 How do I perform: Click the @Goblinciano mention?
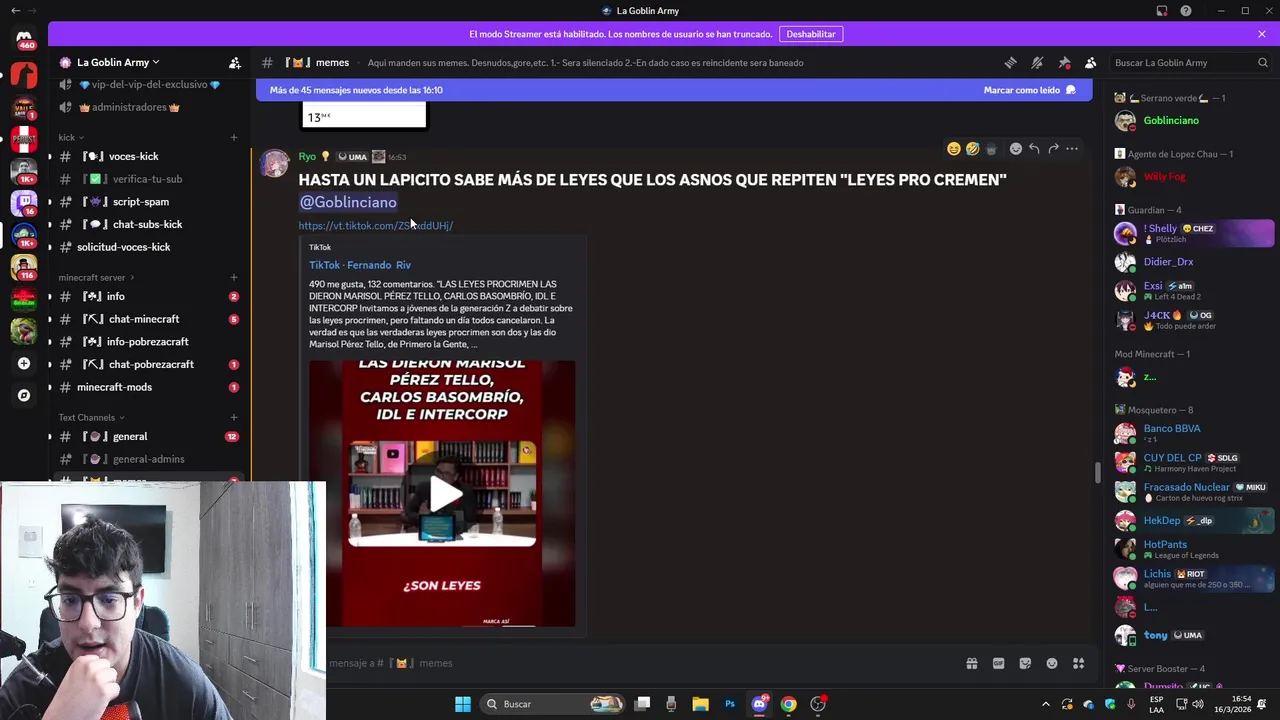[x=348, y=202]
